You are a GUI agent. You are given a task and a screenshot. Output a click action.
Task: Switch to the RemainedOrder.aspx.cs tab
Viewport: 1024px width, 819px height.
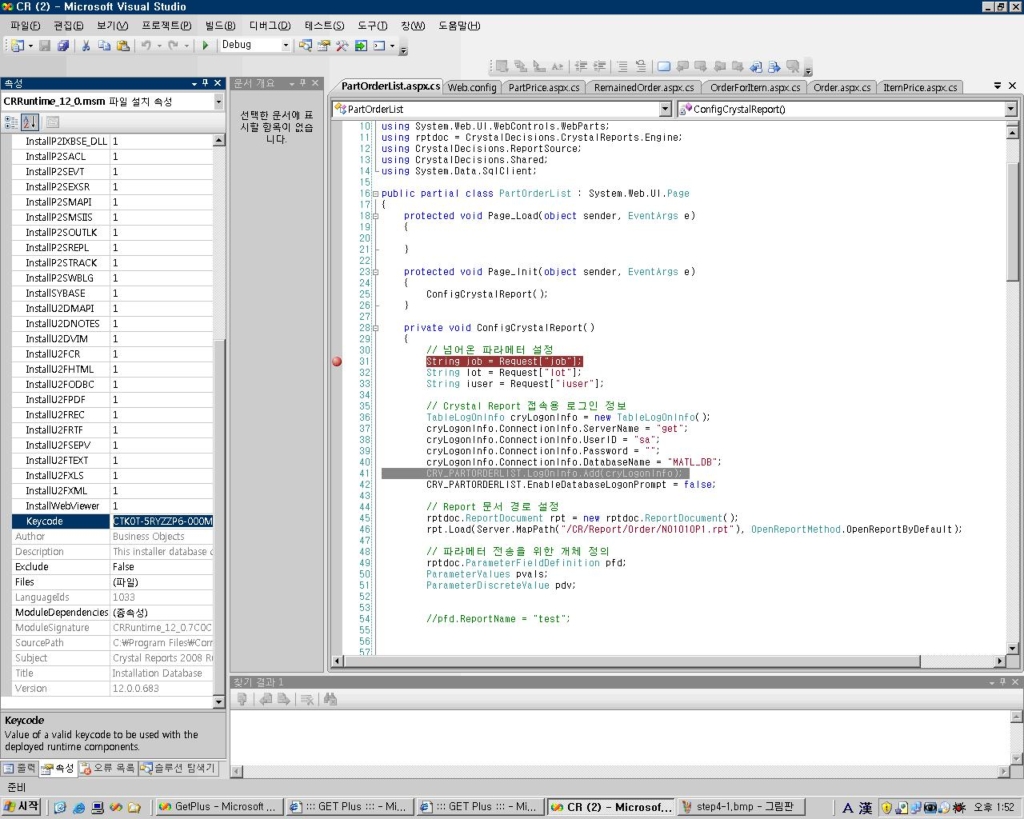(644, 88)
